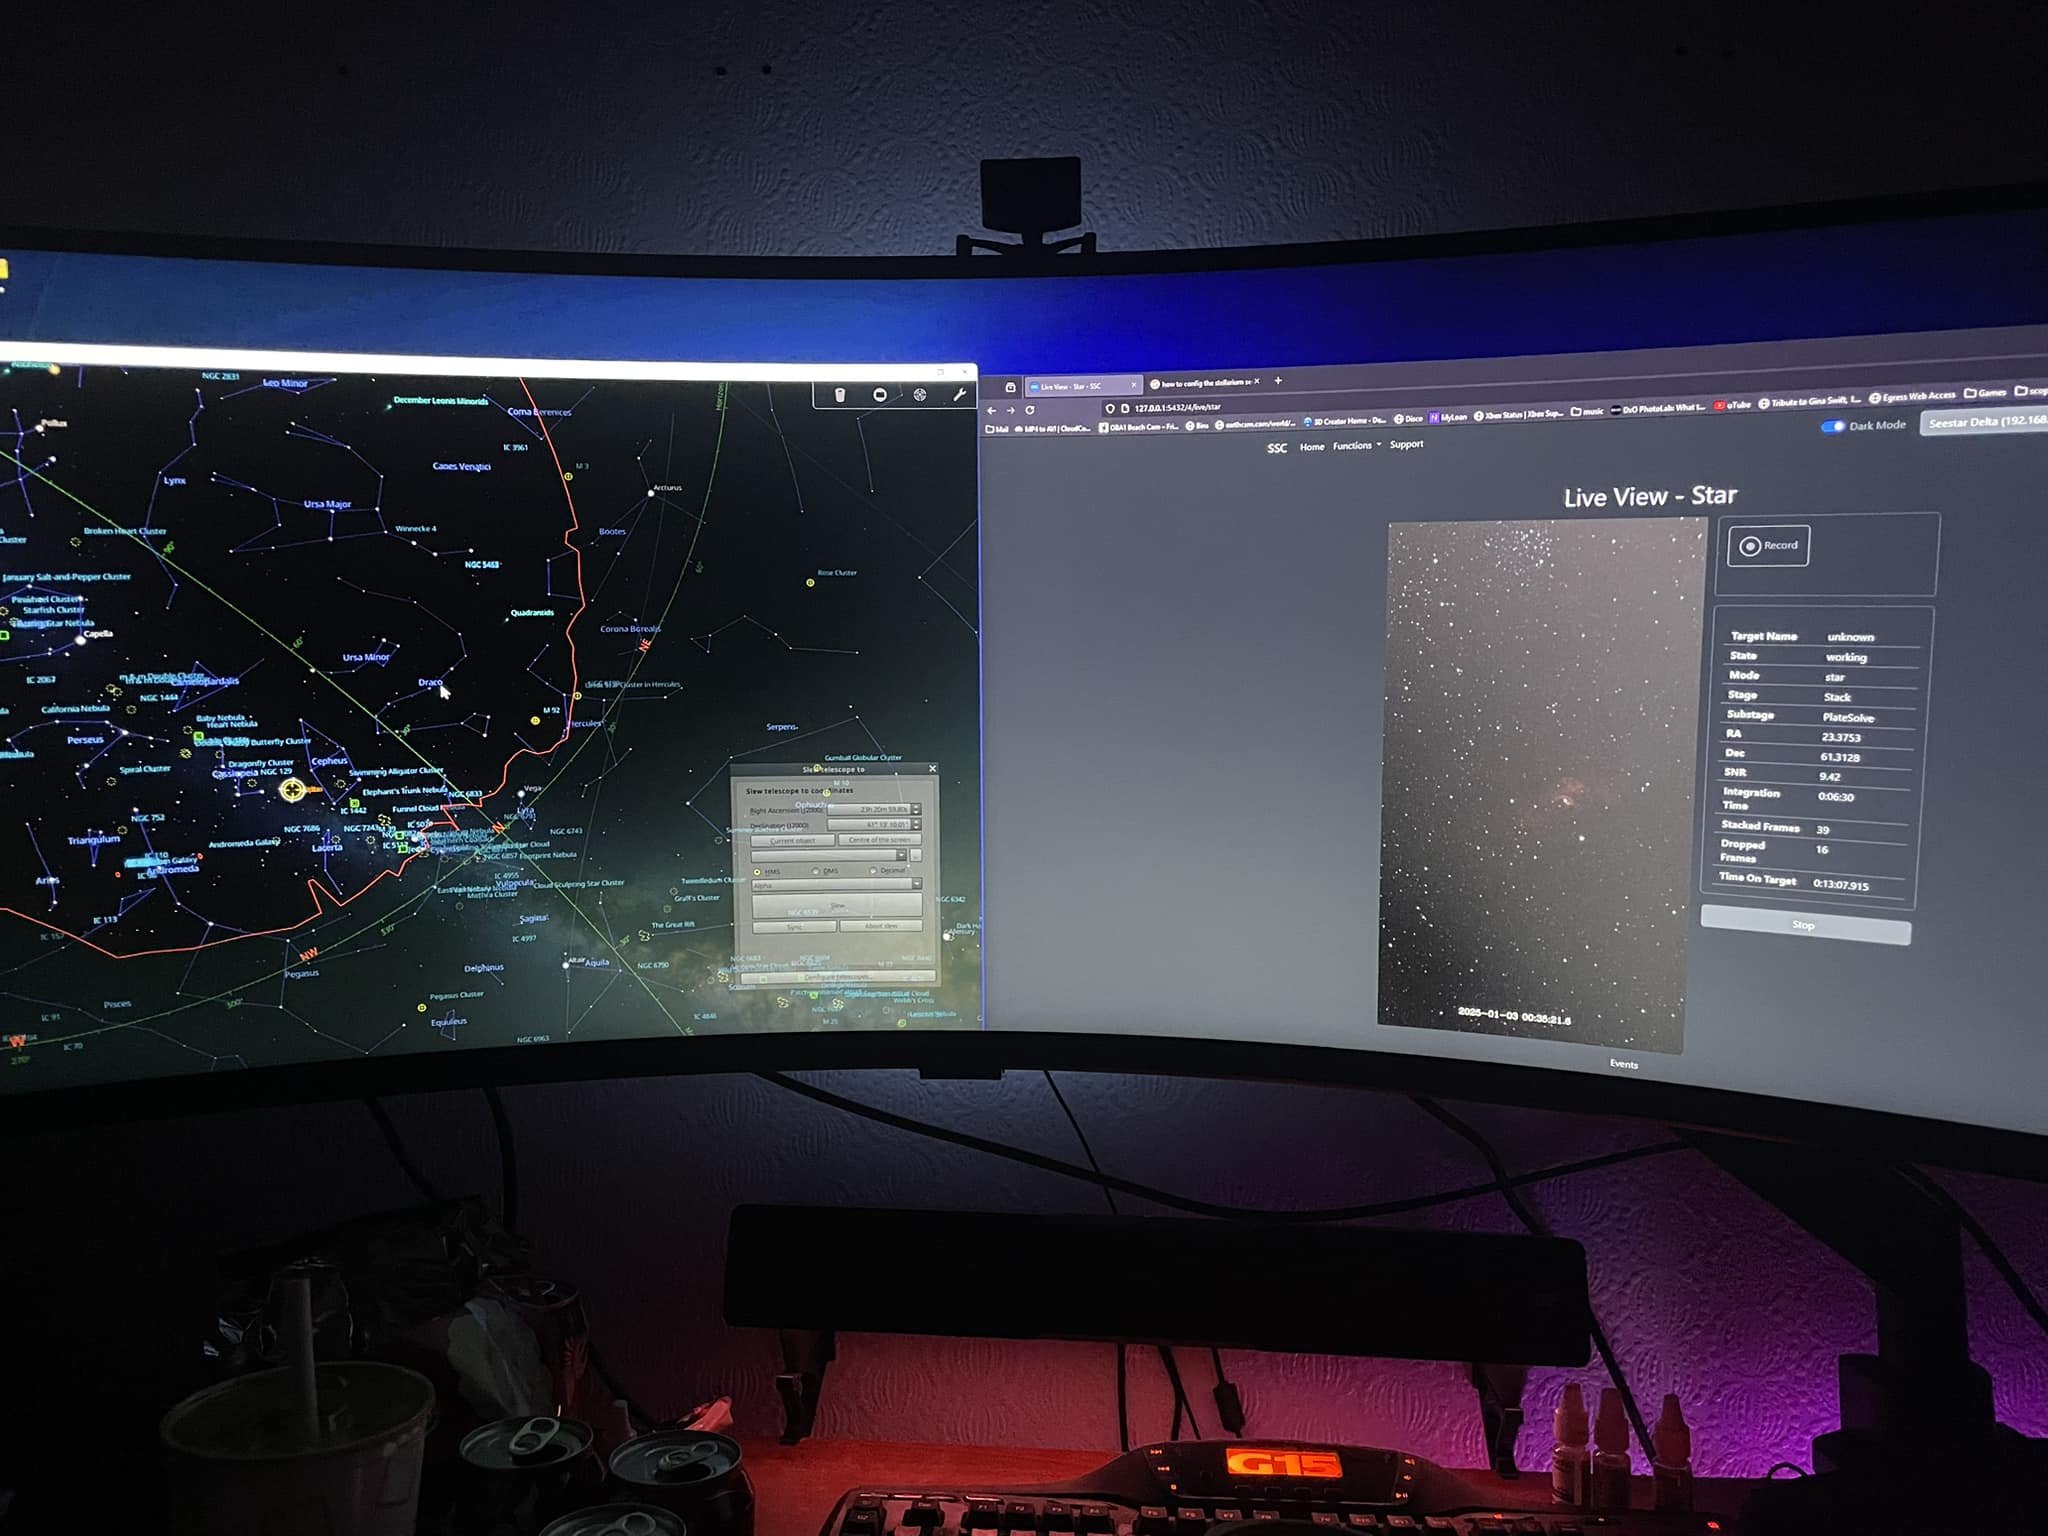Click the small square button beside the combo box
Screen dimensions: 2048x1536
pos(916,855)
